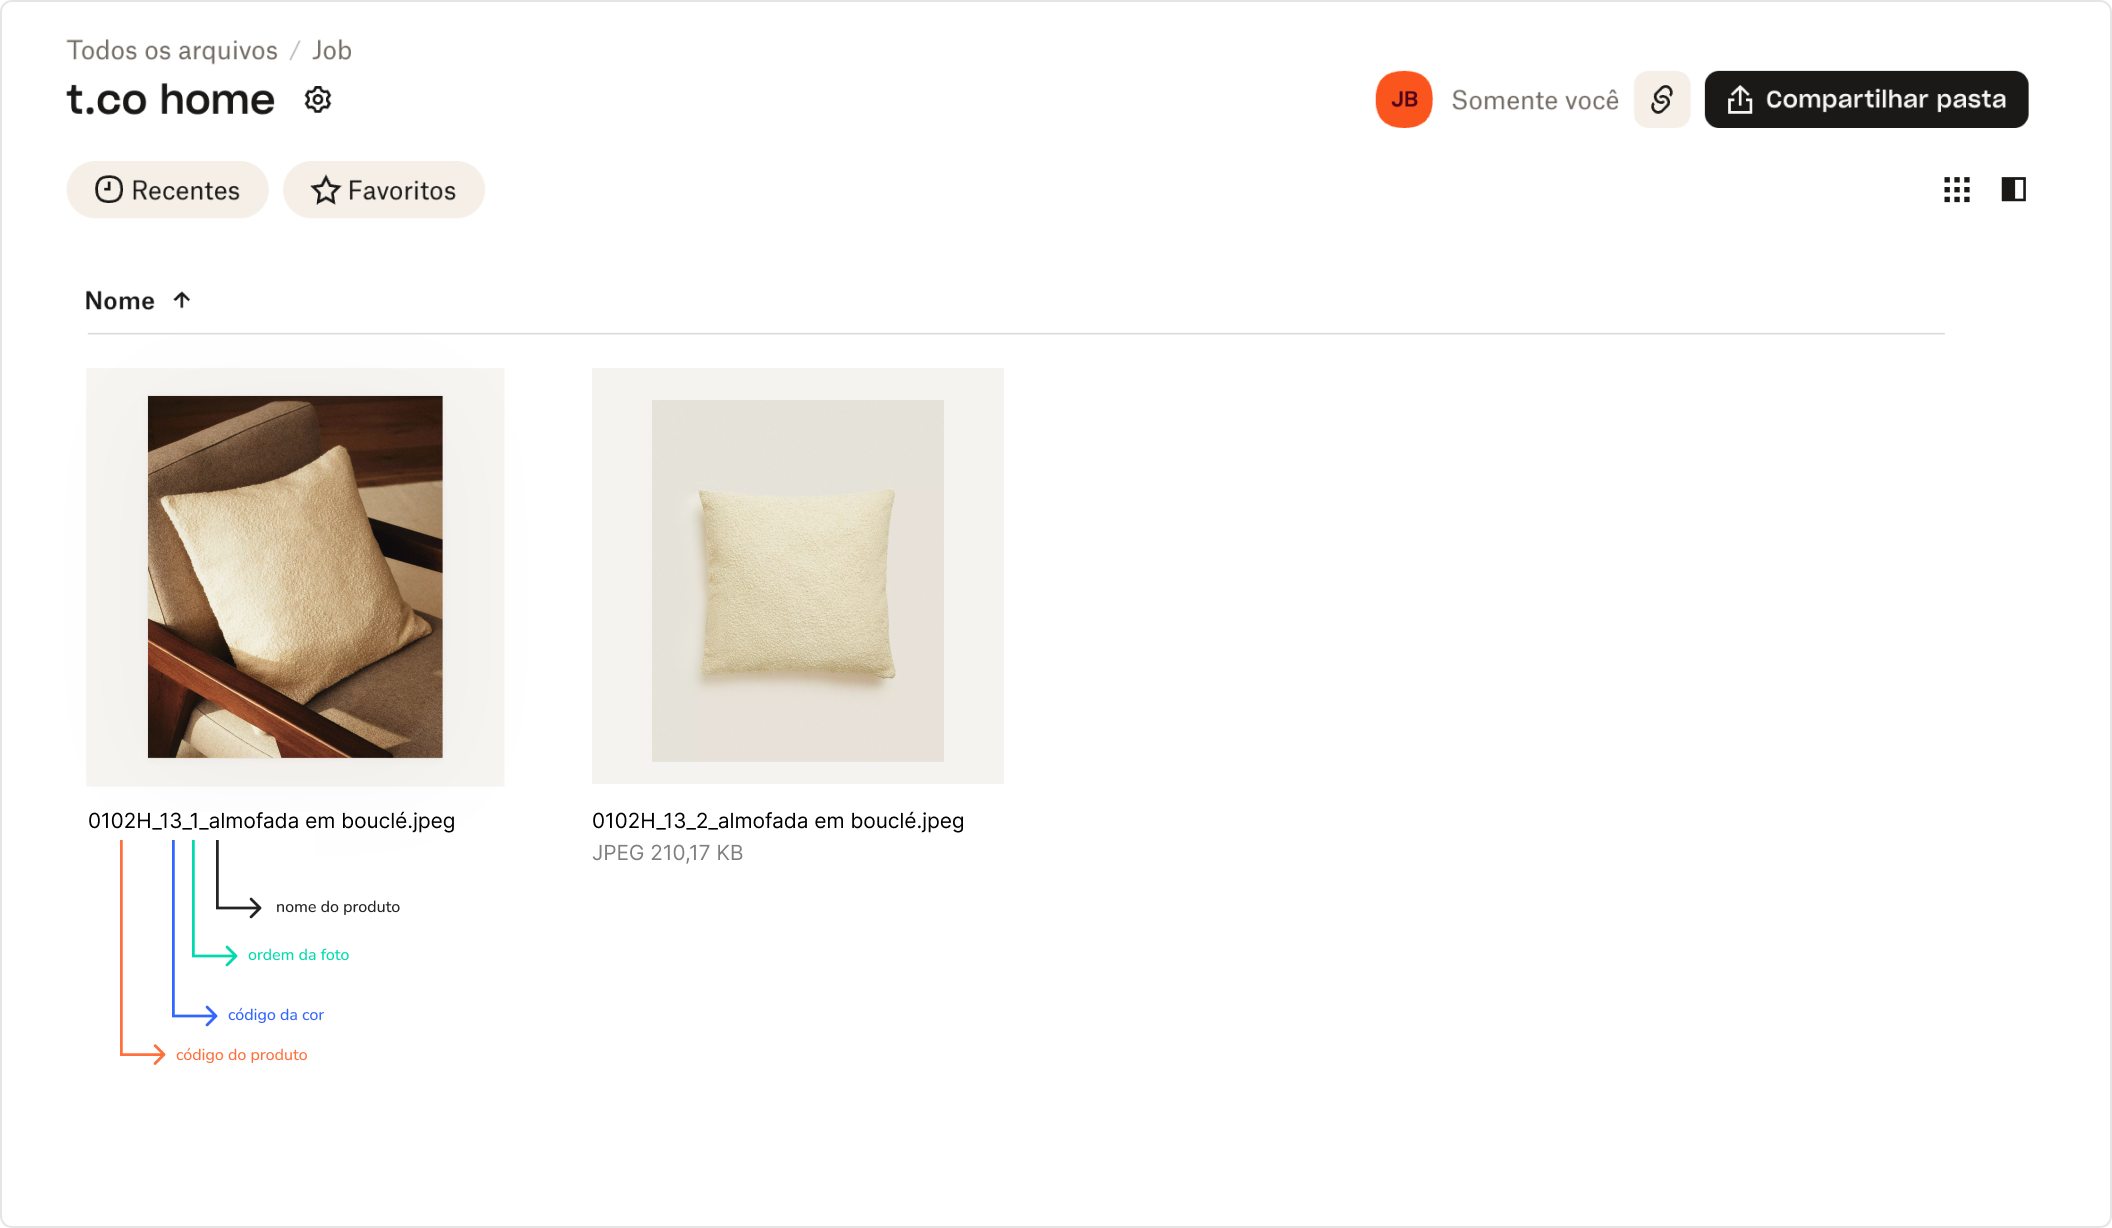Click the star icon in Favoritos

click(325, 190)
